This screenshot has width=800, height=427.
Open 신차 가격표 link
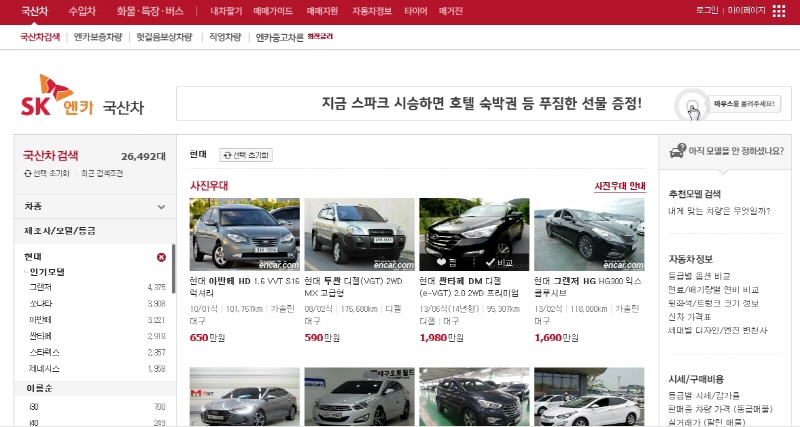pyautogui.click(x=689, y=317)
